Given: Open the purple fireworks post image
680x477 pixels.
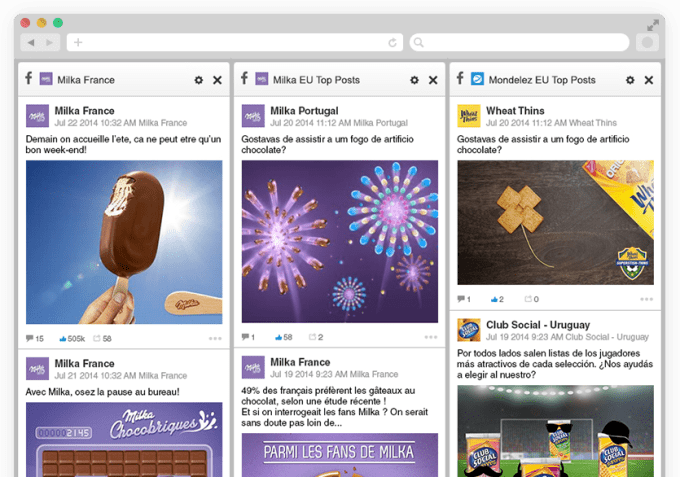Looking at the screenshot, I should pos(340,242).
